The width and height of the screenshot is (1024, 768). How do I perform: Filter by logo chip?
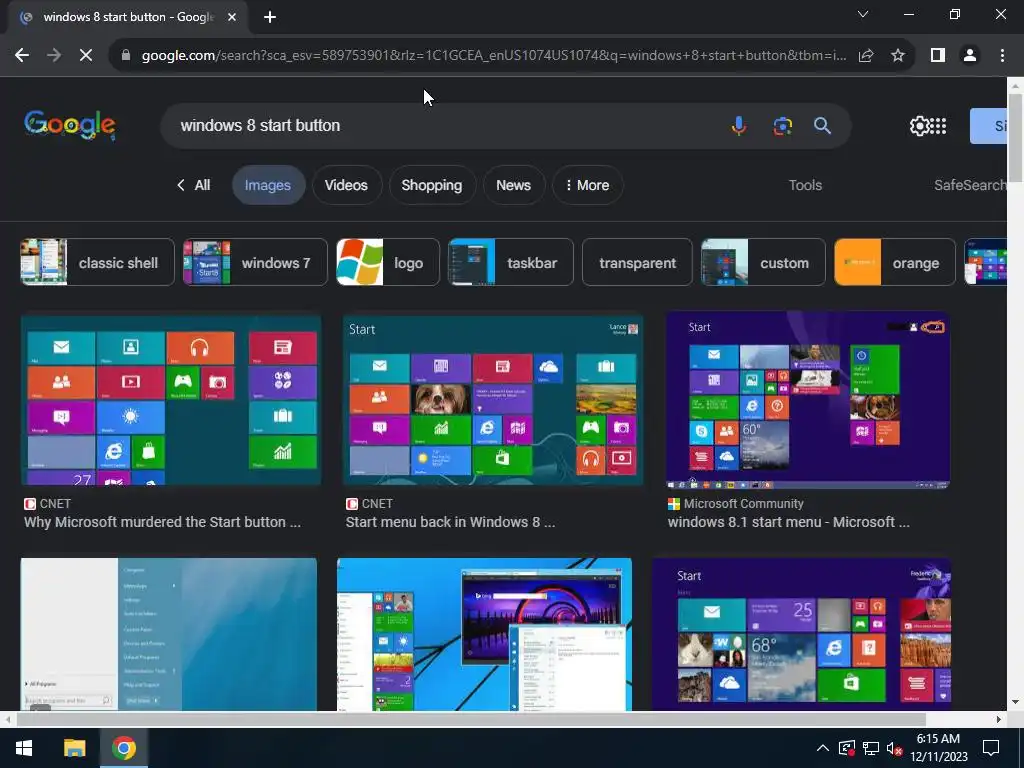[x=388, y=263]
